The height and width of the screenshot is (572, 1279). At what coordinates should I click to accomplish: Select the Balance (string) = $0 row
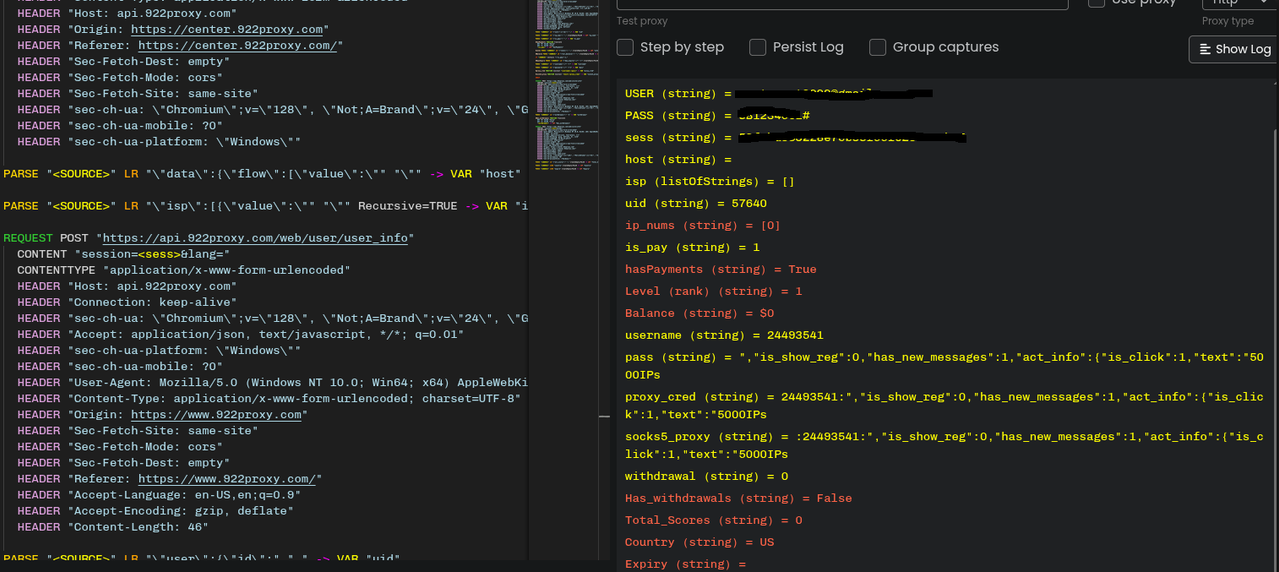coord(700,313)
